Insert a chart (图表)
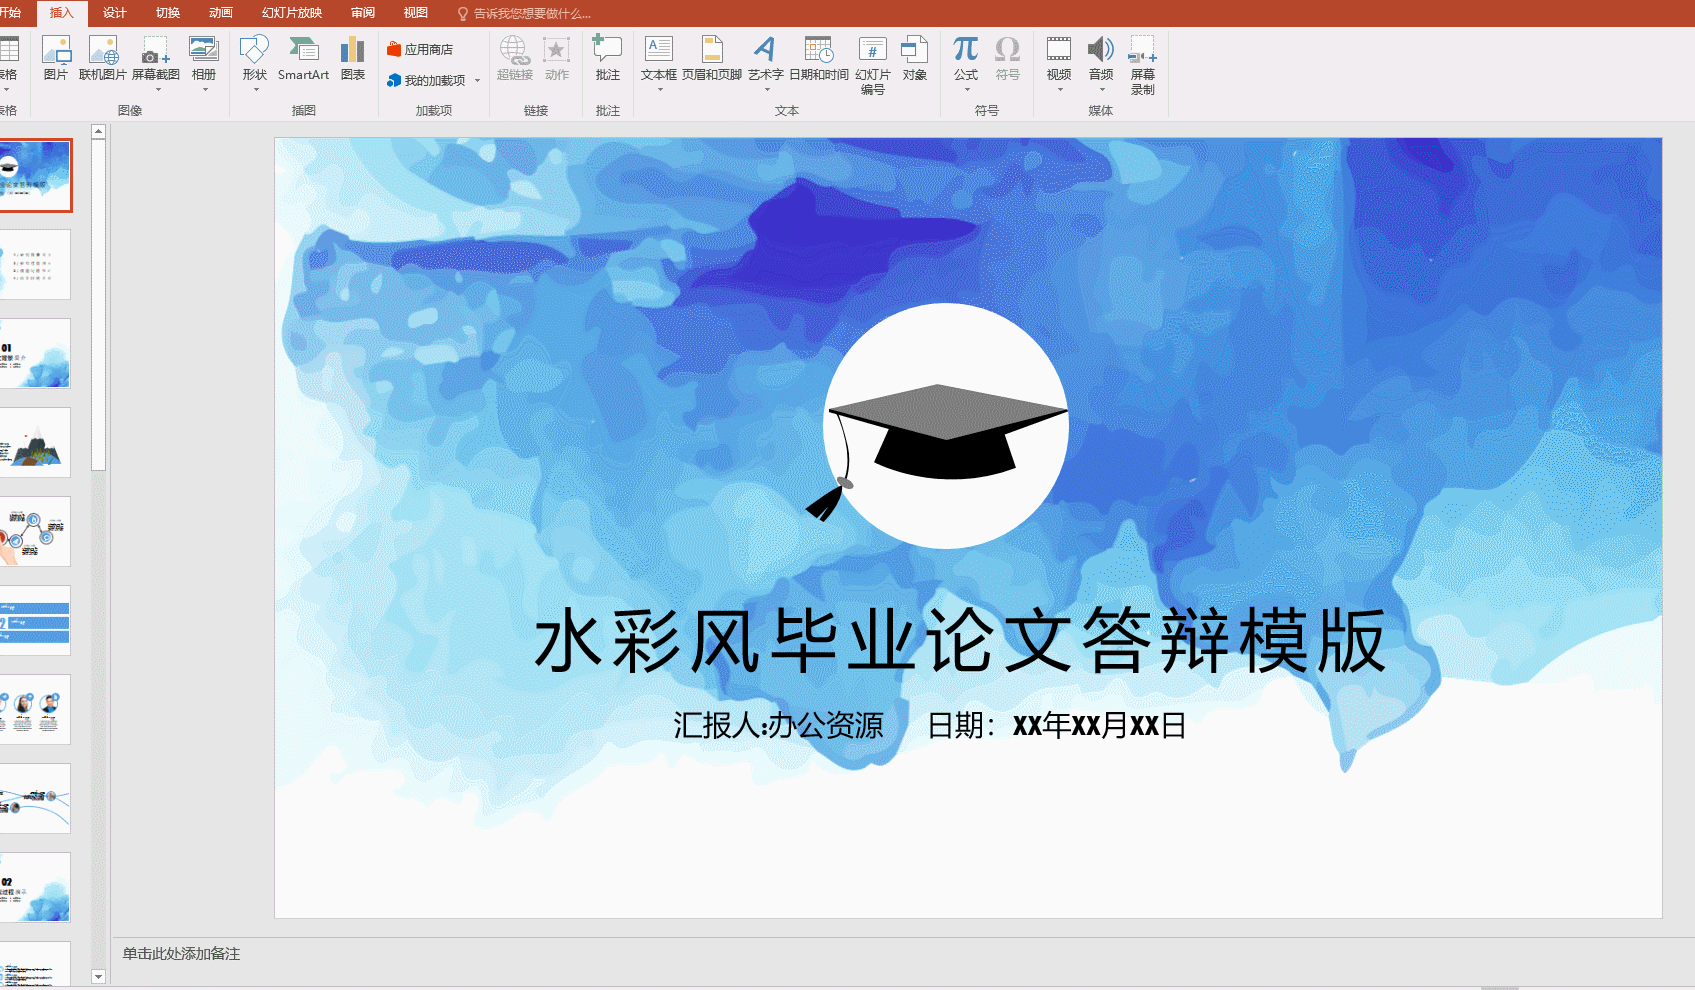This screenshot has width=1695, height=990. pyautogui.click(x=352, y=60)
